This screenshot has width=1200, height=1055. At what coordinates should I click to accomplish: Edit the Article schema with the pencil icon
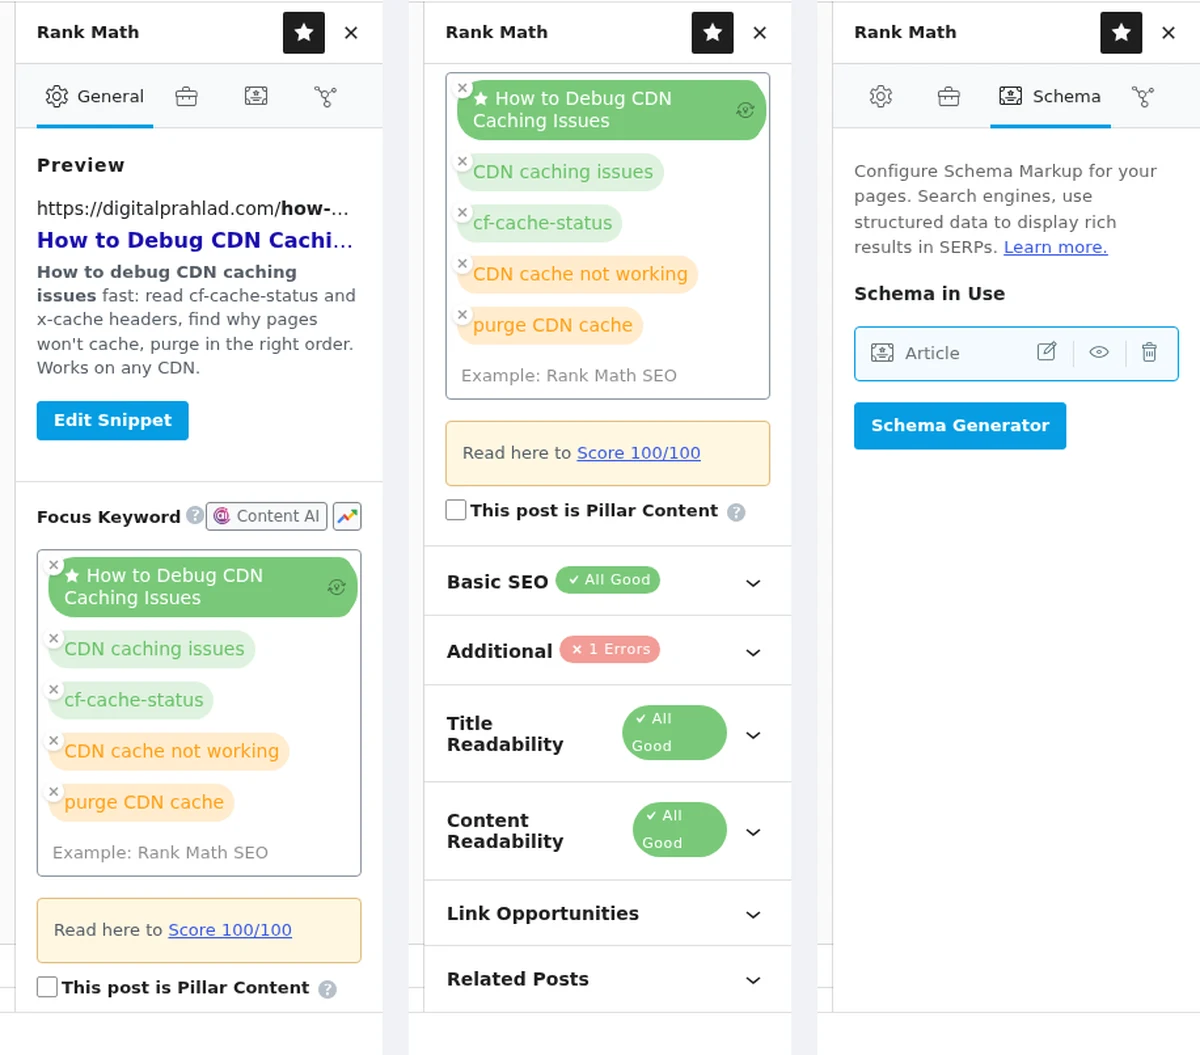[x=1047, y=352]
